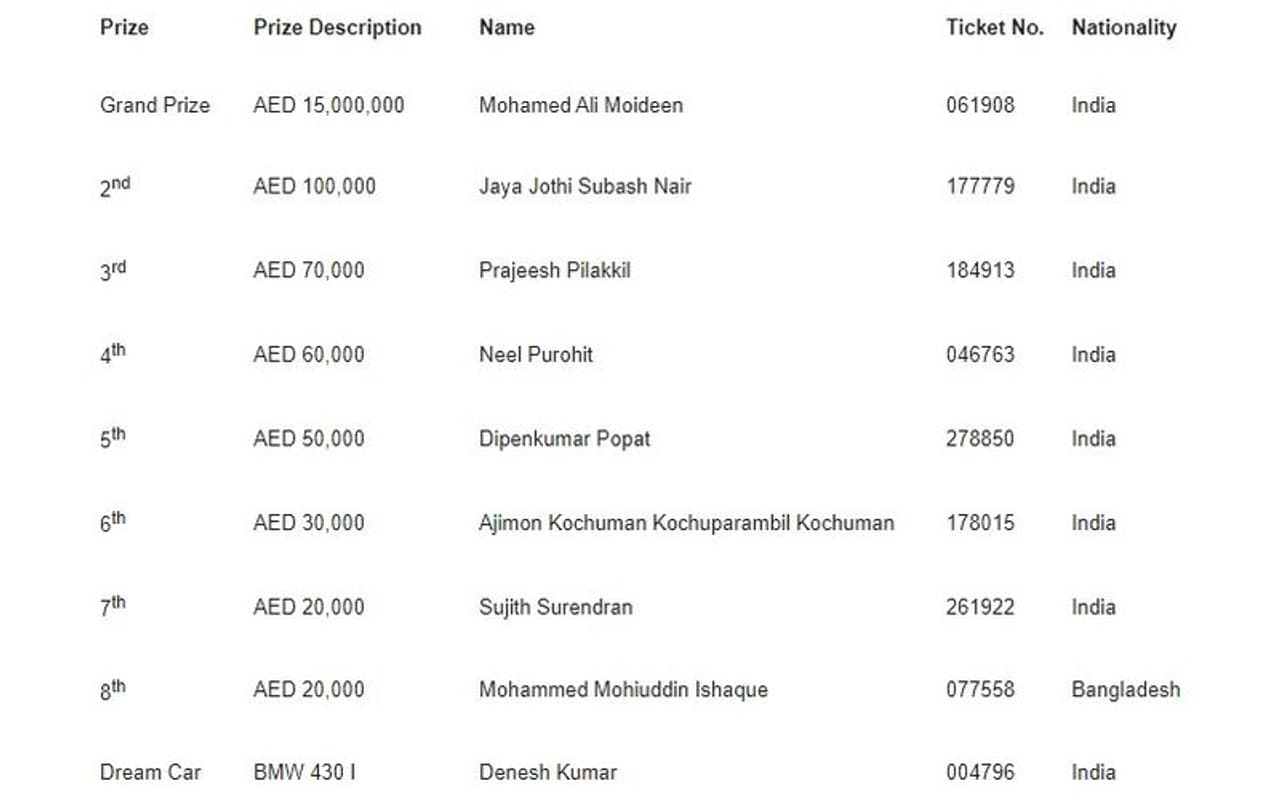
Task: Click the Prize column header
Action: [124, 28]
